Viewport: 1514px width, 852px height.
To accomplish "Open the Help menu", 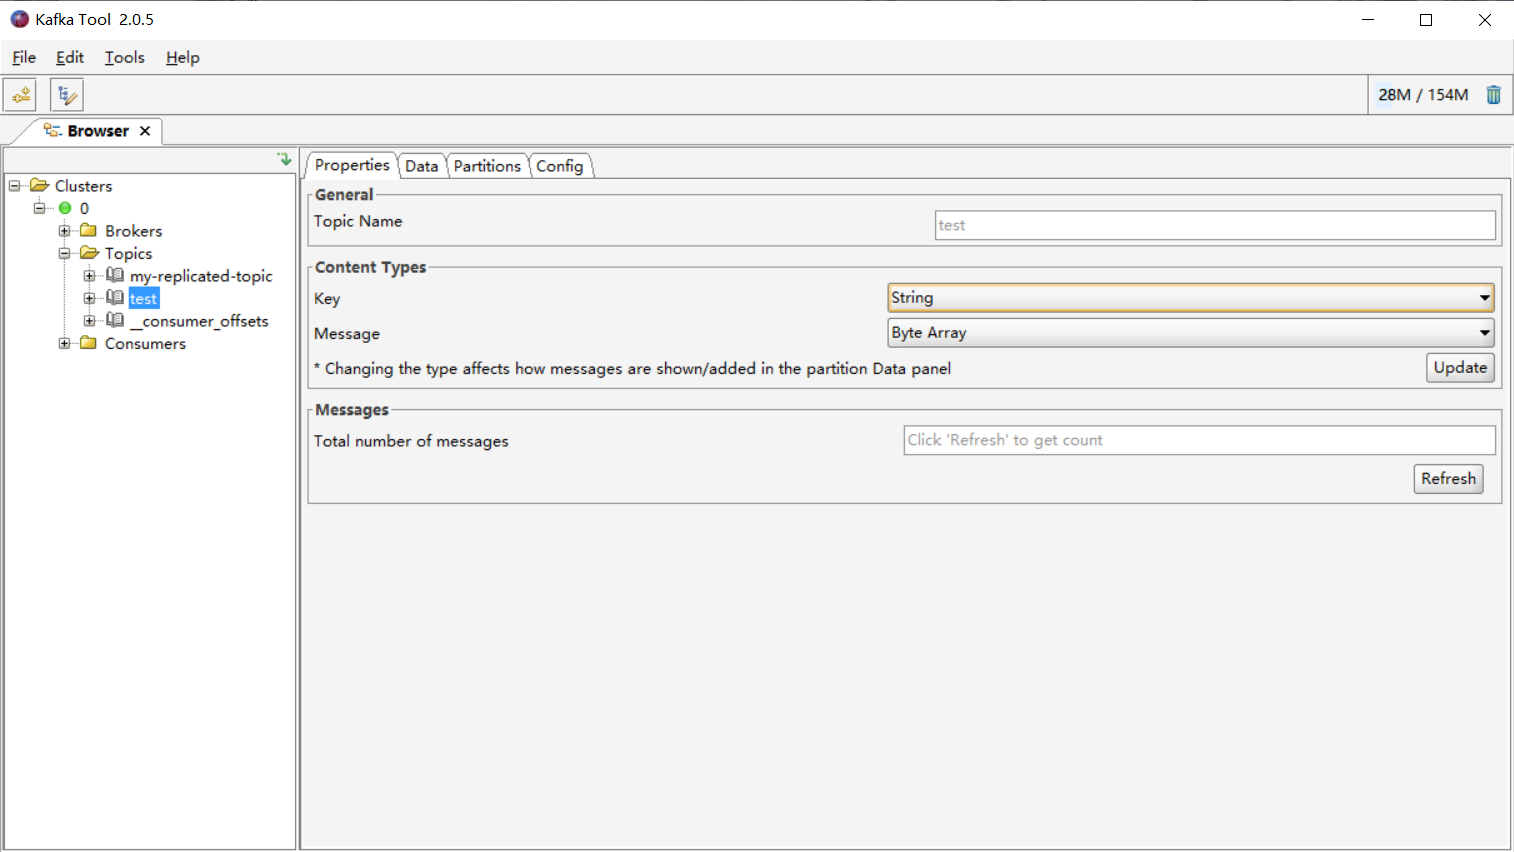I will 183,57.
